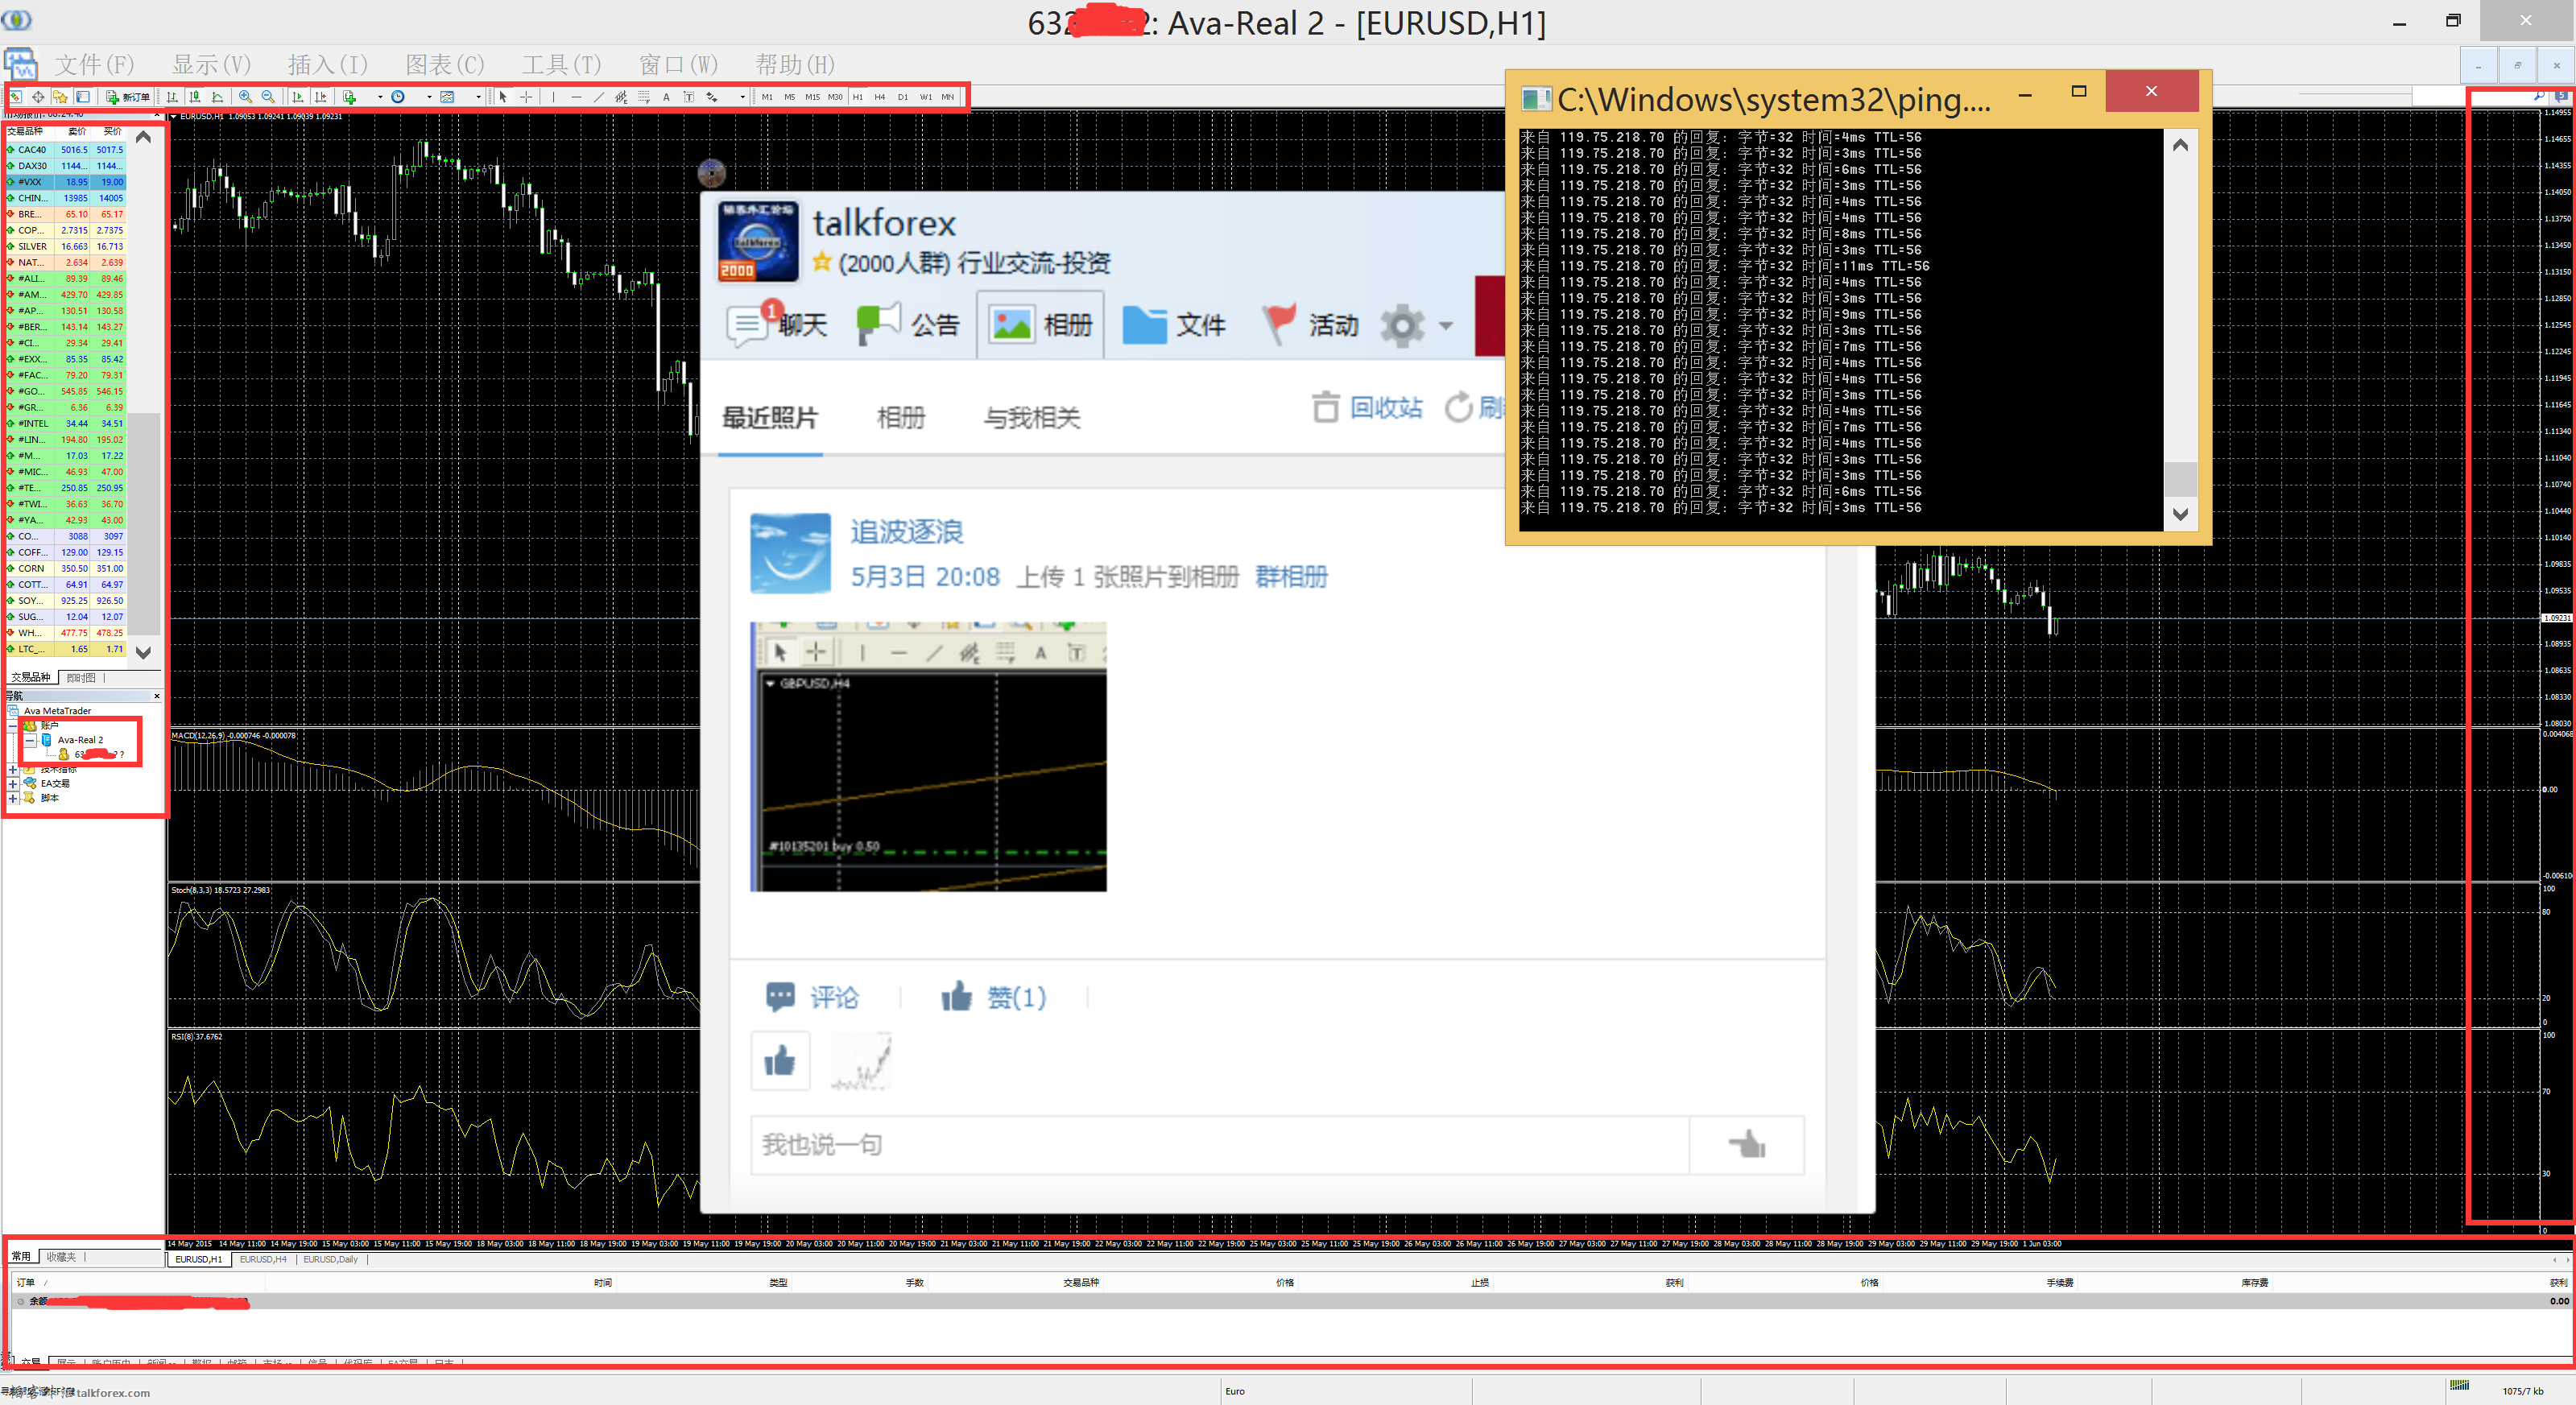The width and height of the screenshot is (2576, 1405).
Task: Toggle the Auto Scroll chart icon
Action: (x=298, y=97)
